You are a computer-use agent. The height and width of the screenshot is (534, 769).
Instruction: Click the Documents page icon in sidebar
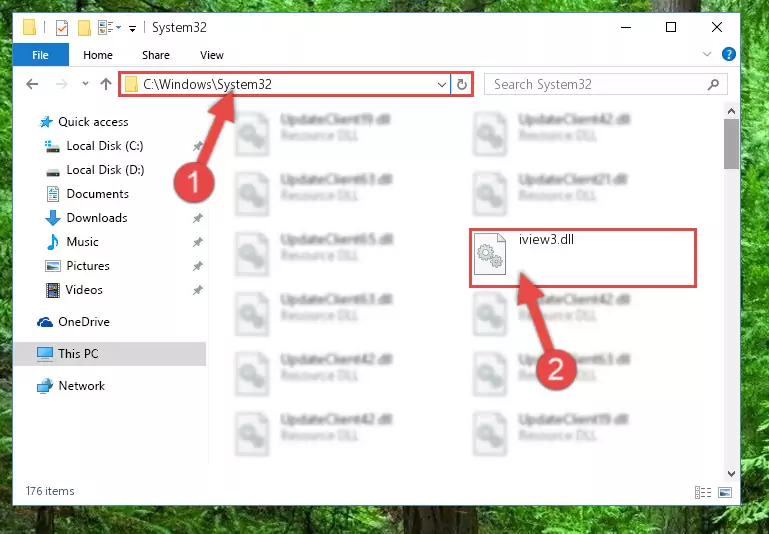tap(53, 194)
